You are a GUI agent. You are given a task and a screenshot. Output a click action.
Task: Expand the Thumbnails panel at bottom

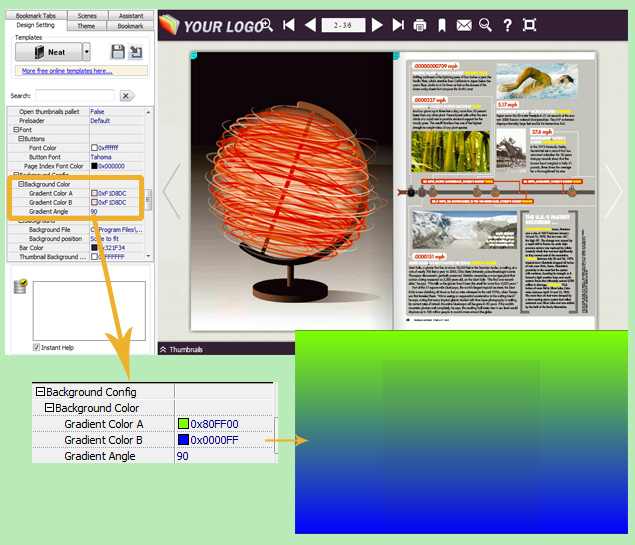pyautogui.click(x=164, y=349)
